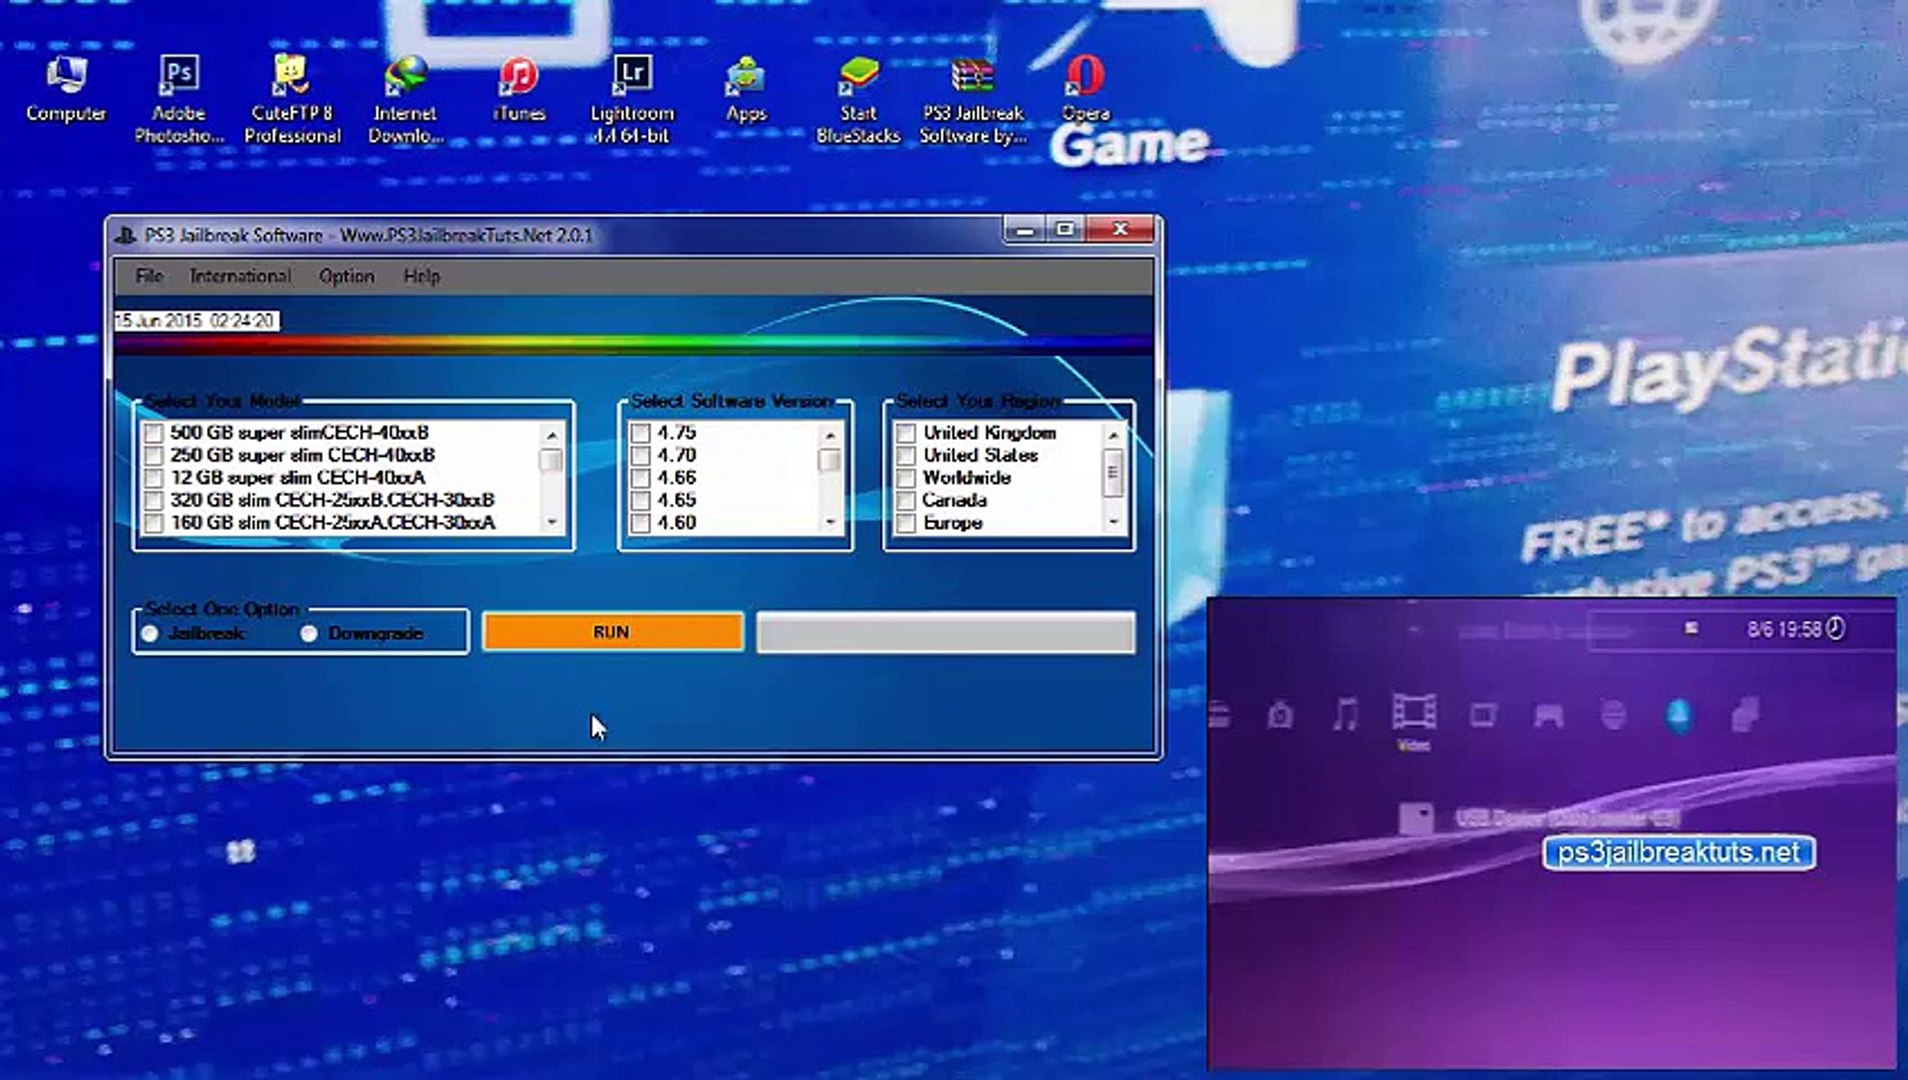1908x1080 pixels.
Task: Open CuteFTP 8 Professional shortcut
Action: point(292,98)
